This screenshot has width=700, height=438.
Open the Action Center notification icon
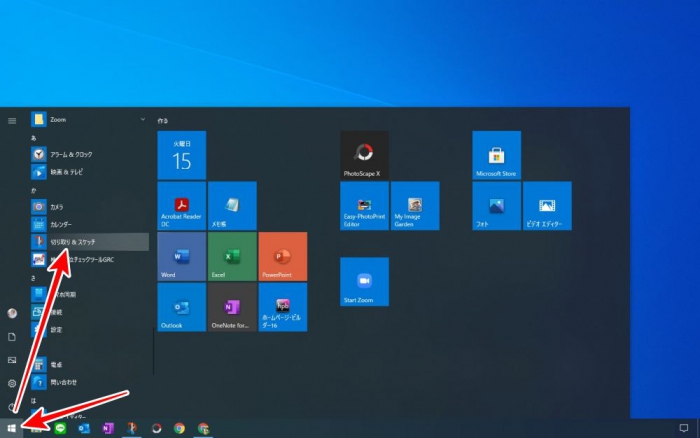point(683,428)
